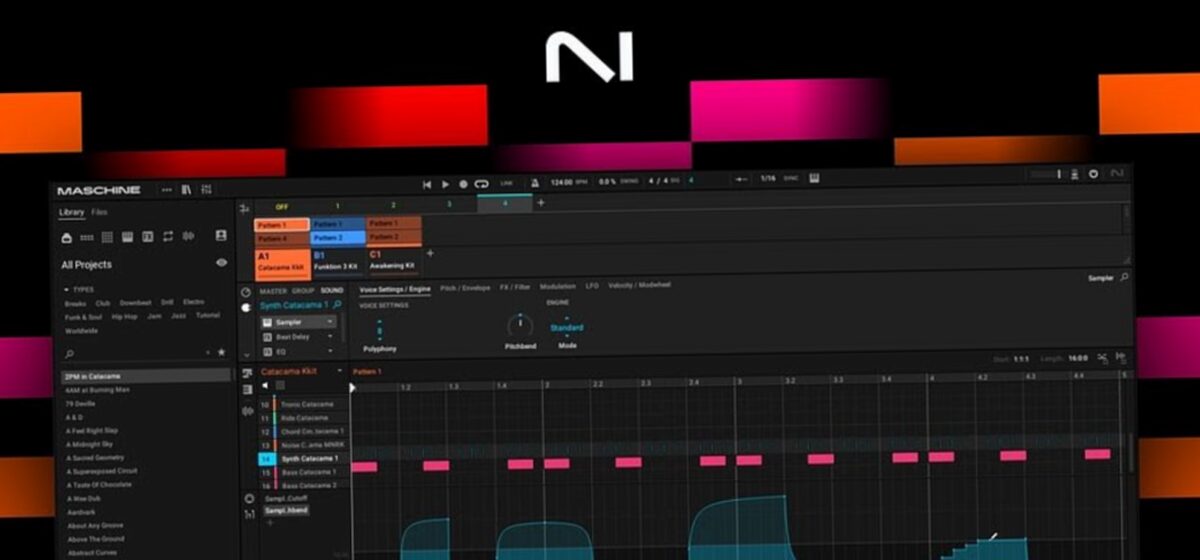
Task: Open the keyboard icon in the header
Action: 814,178
